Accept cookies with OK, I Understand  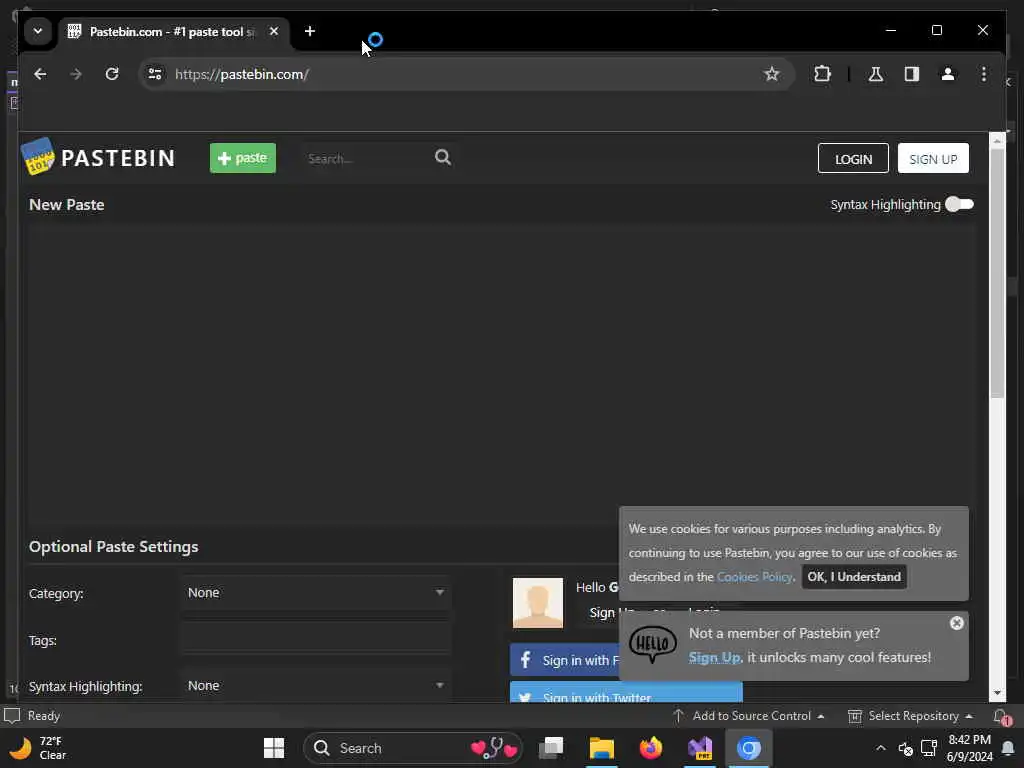click(x=854, y=577)
